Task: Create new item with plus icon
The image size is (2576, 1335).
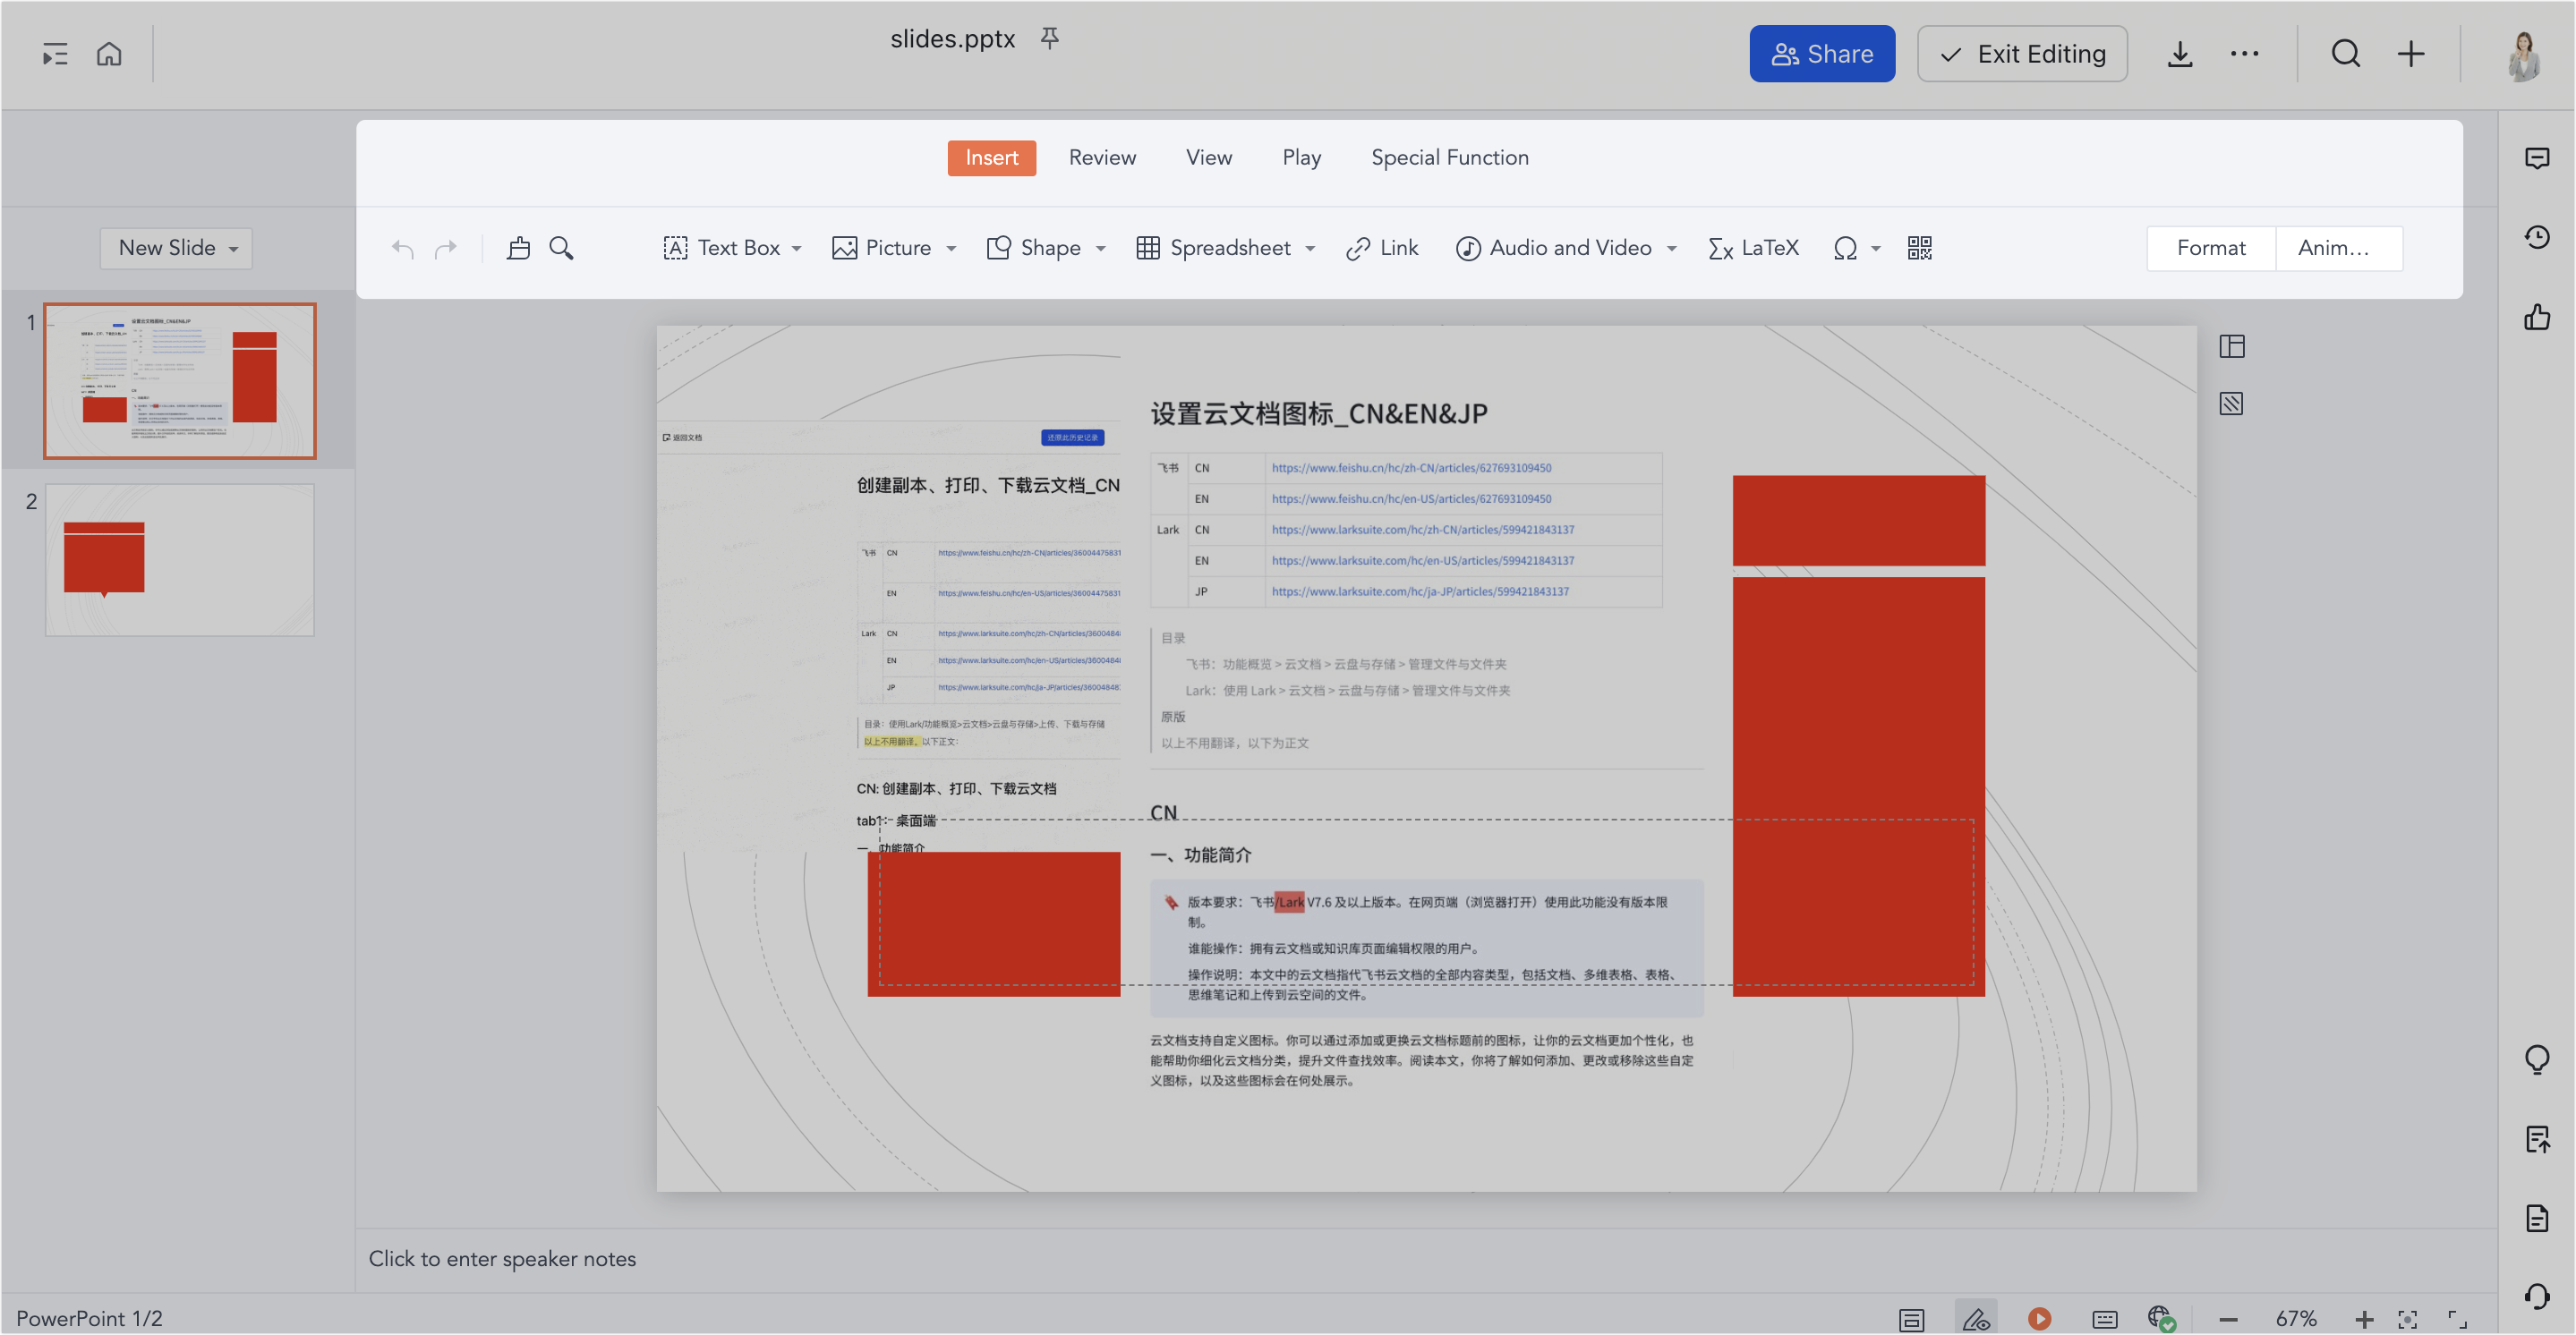Action: click(x=2411, y=54)
